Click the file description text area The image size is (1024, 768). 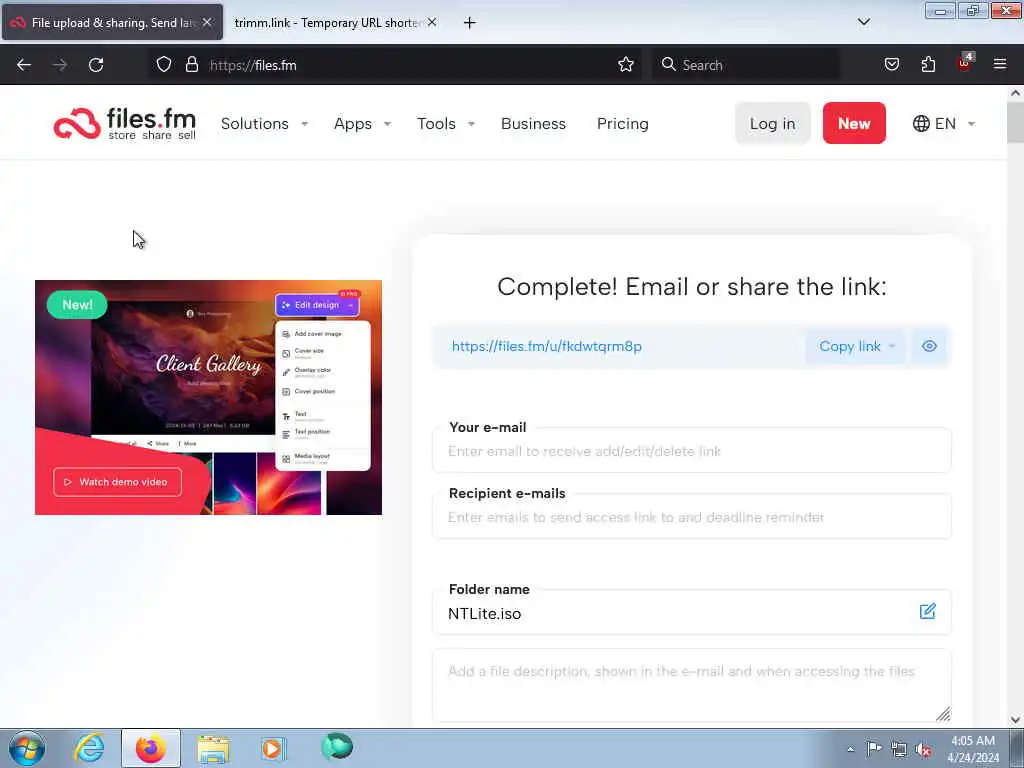click(x=692, y=685)
